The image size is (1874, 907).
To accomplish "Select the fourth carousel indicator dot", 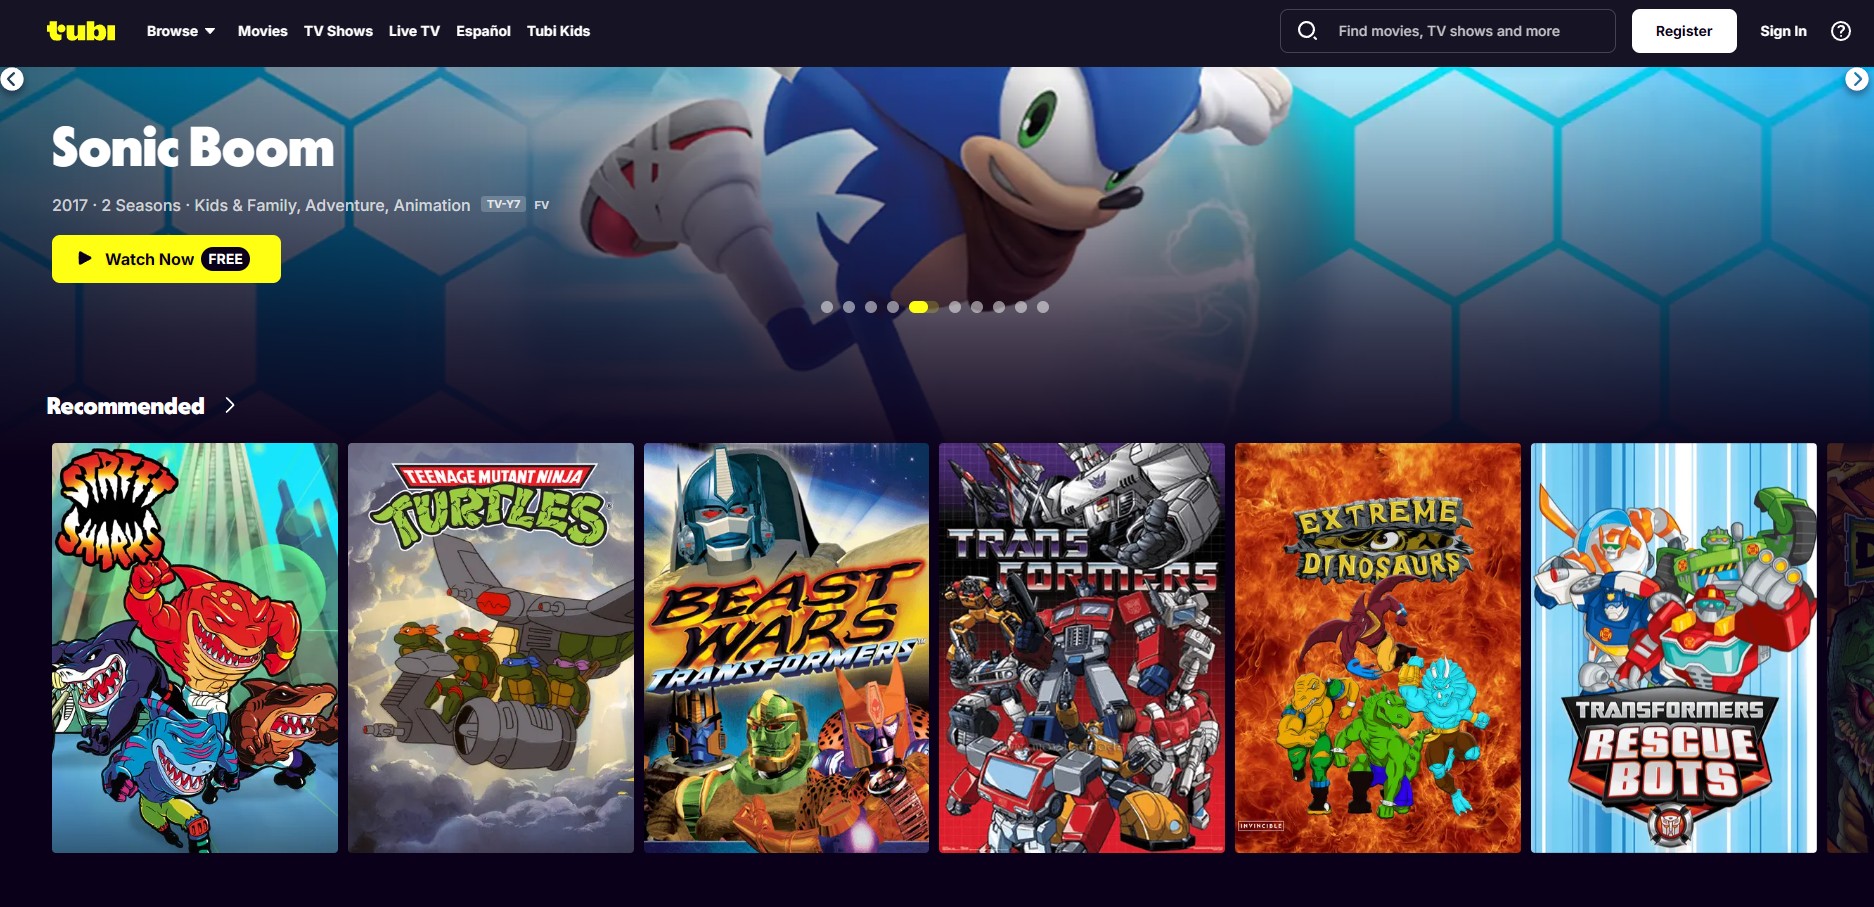I will (x=893, y=307).
